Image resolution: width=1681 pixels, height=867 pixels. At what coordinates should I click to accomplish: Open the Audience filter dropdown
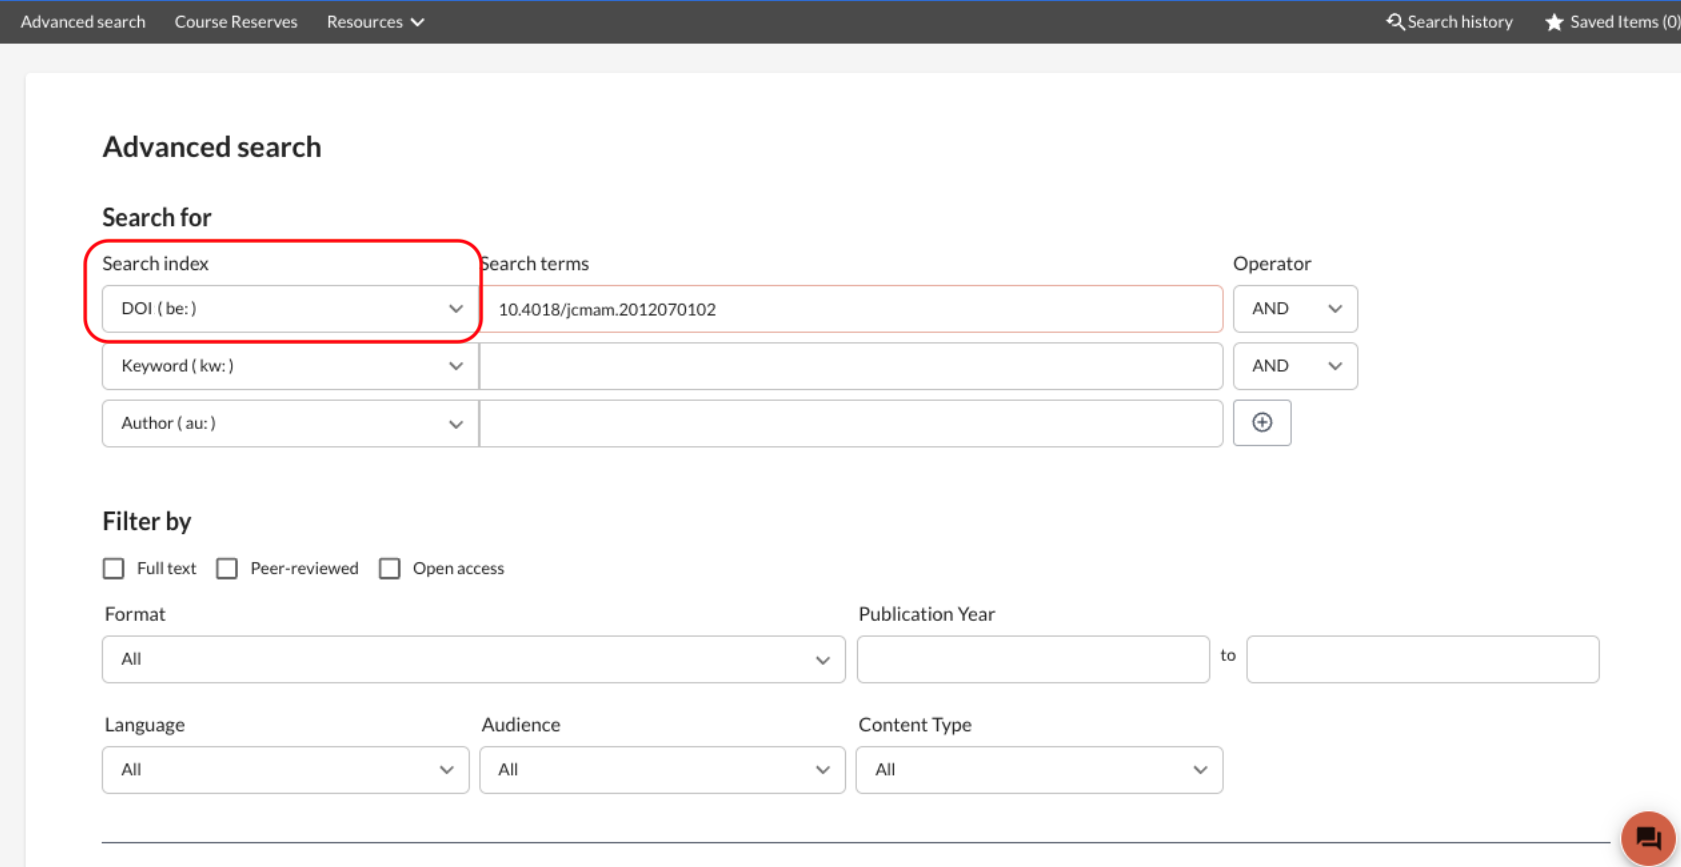pyautogui.click(x=662, y=770)
